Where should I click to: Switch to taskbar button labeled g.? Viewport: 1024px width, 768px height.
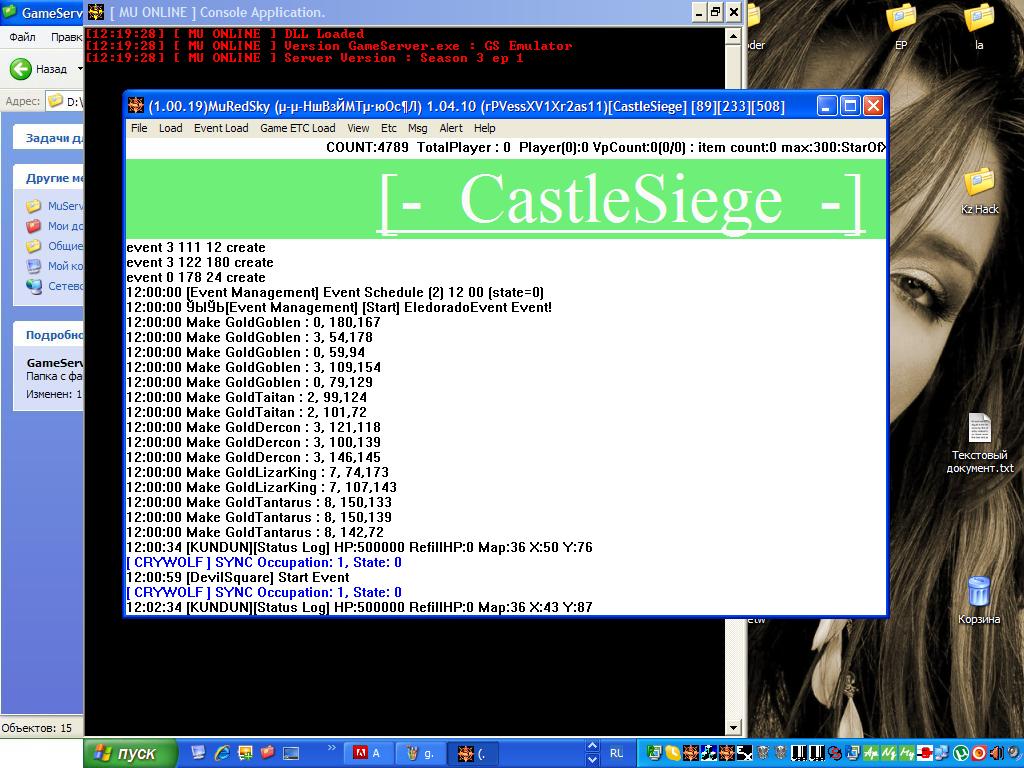click(x=422, y=754)
